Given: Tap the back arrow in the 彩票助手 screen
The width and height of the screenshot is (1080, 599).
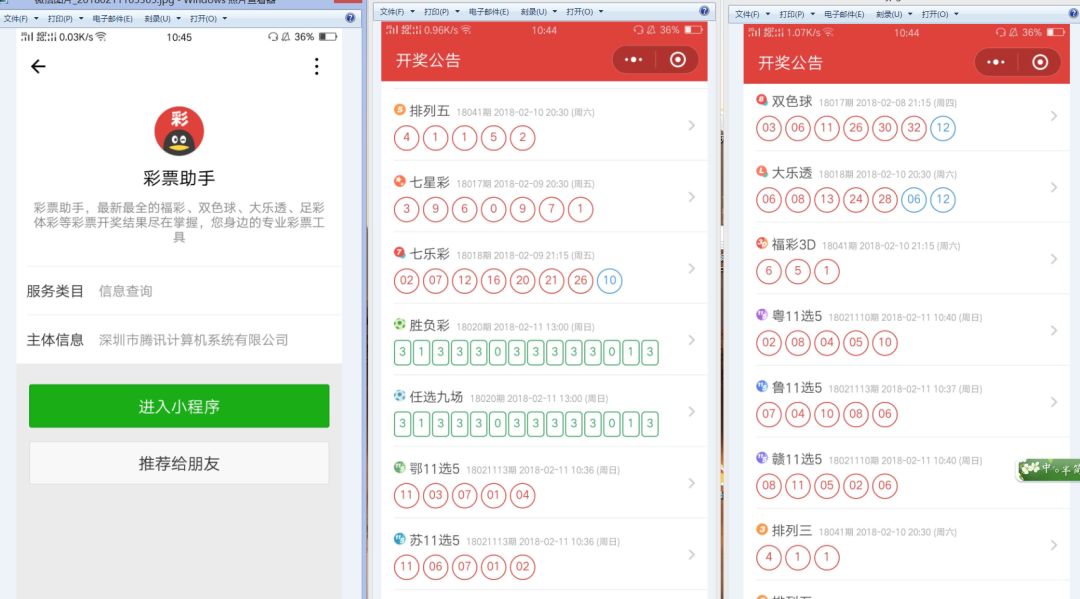Looking at the screenshot, I should tap(38, 66).
